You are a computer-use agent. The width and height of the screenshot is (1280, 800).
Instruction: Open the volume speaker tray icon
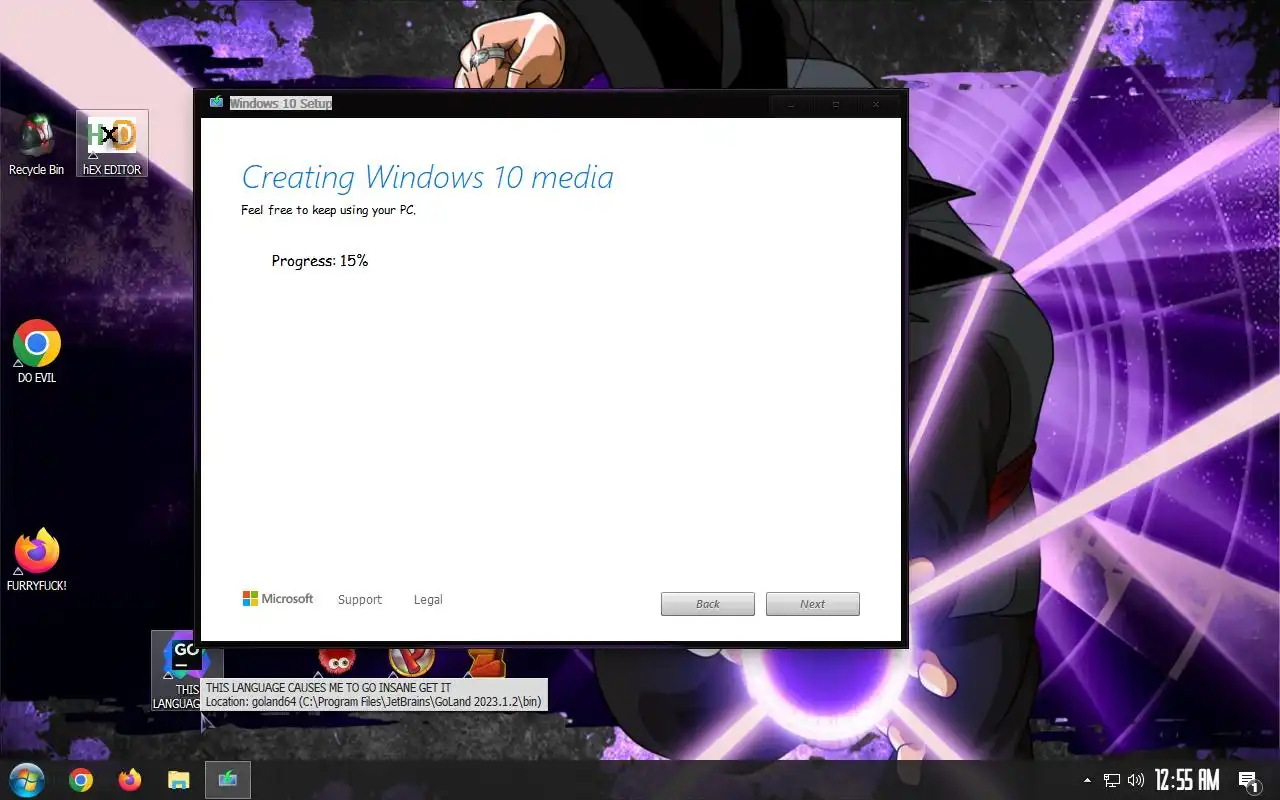click(1136, 780)
